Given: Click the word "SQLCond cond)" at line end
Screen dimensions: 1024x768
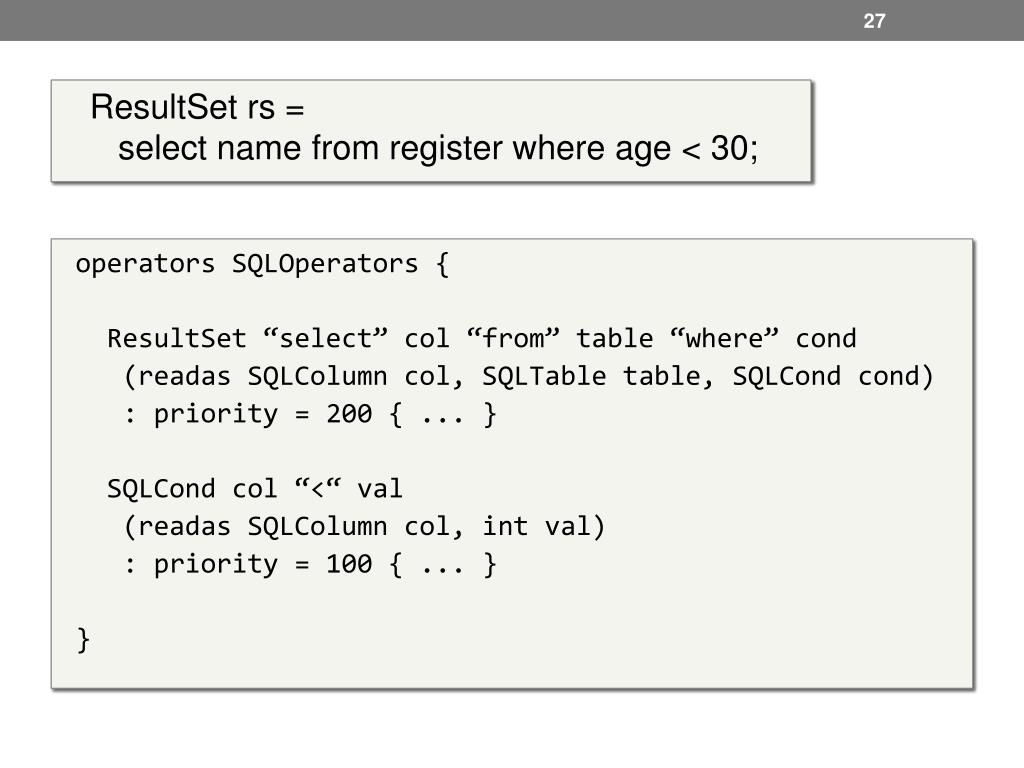Looking at the screenshot, I should 833,376.
